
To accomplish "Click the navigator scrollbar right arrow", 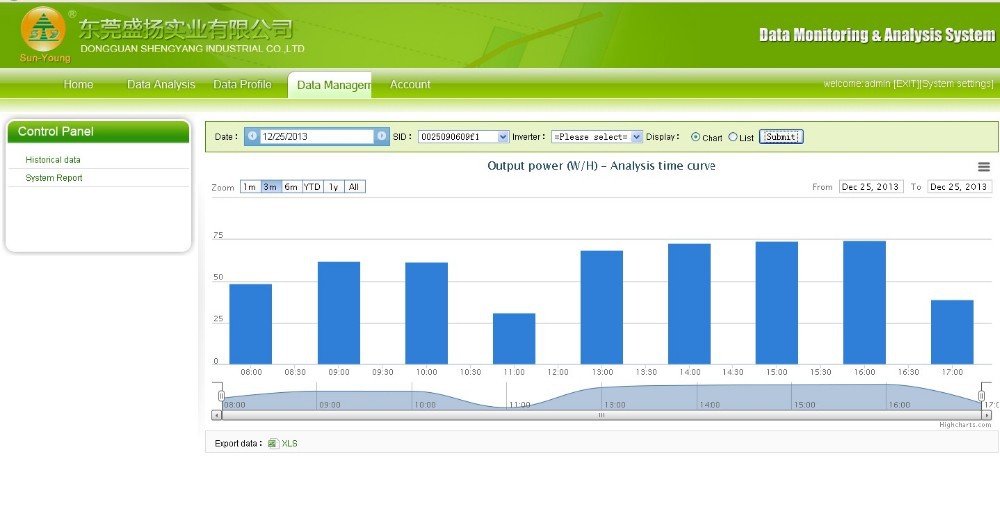I will (x=987, y=415).
